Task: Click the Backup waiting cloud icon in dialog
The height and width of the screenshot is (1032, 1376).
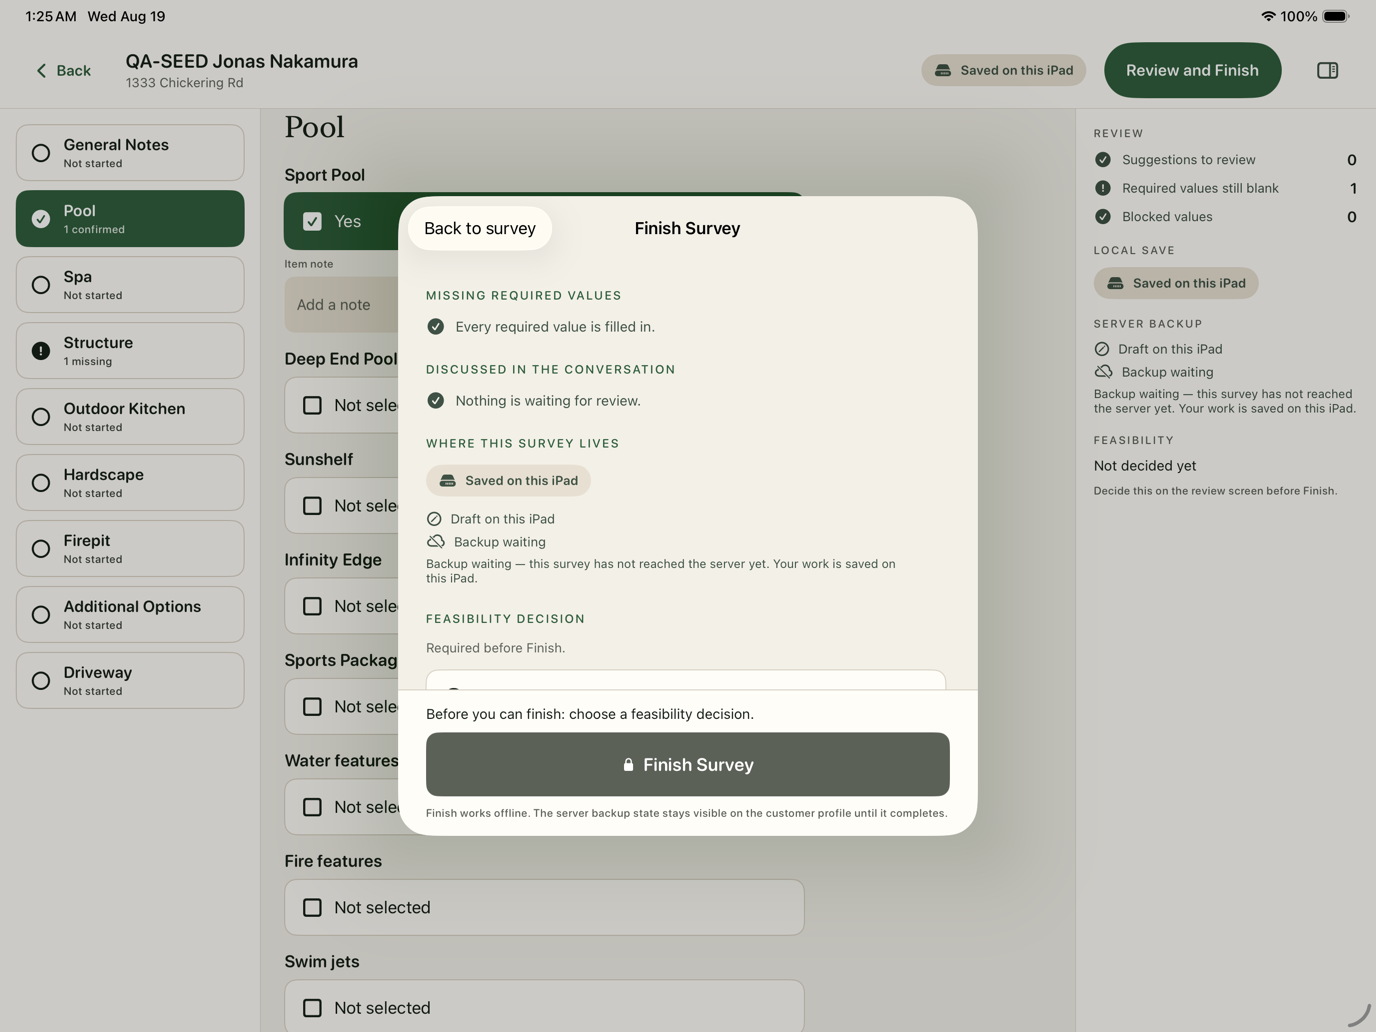Action: pyautogui.click(x=436, y=541)
